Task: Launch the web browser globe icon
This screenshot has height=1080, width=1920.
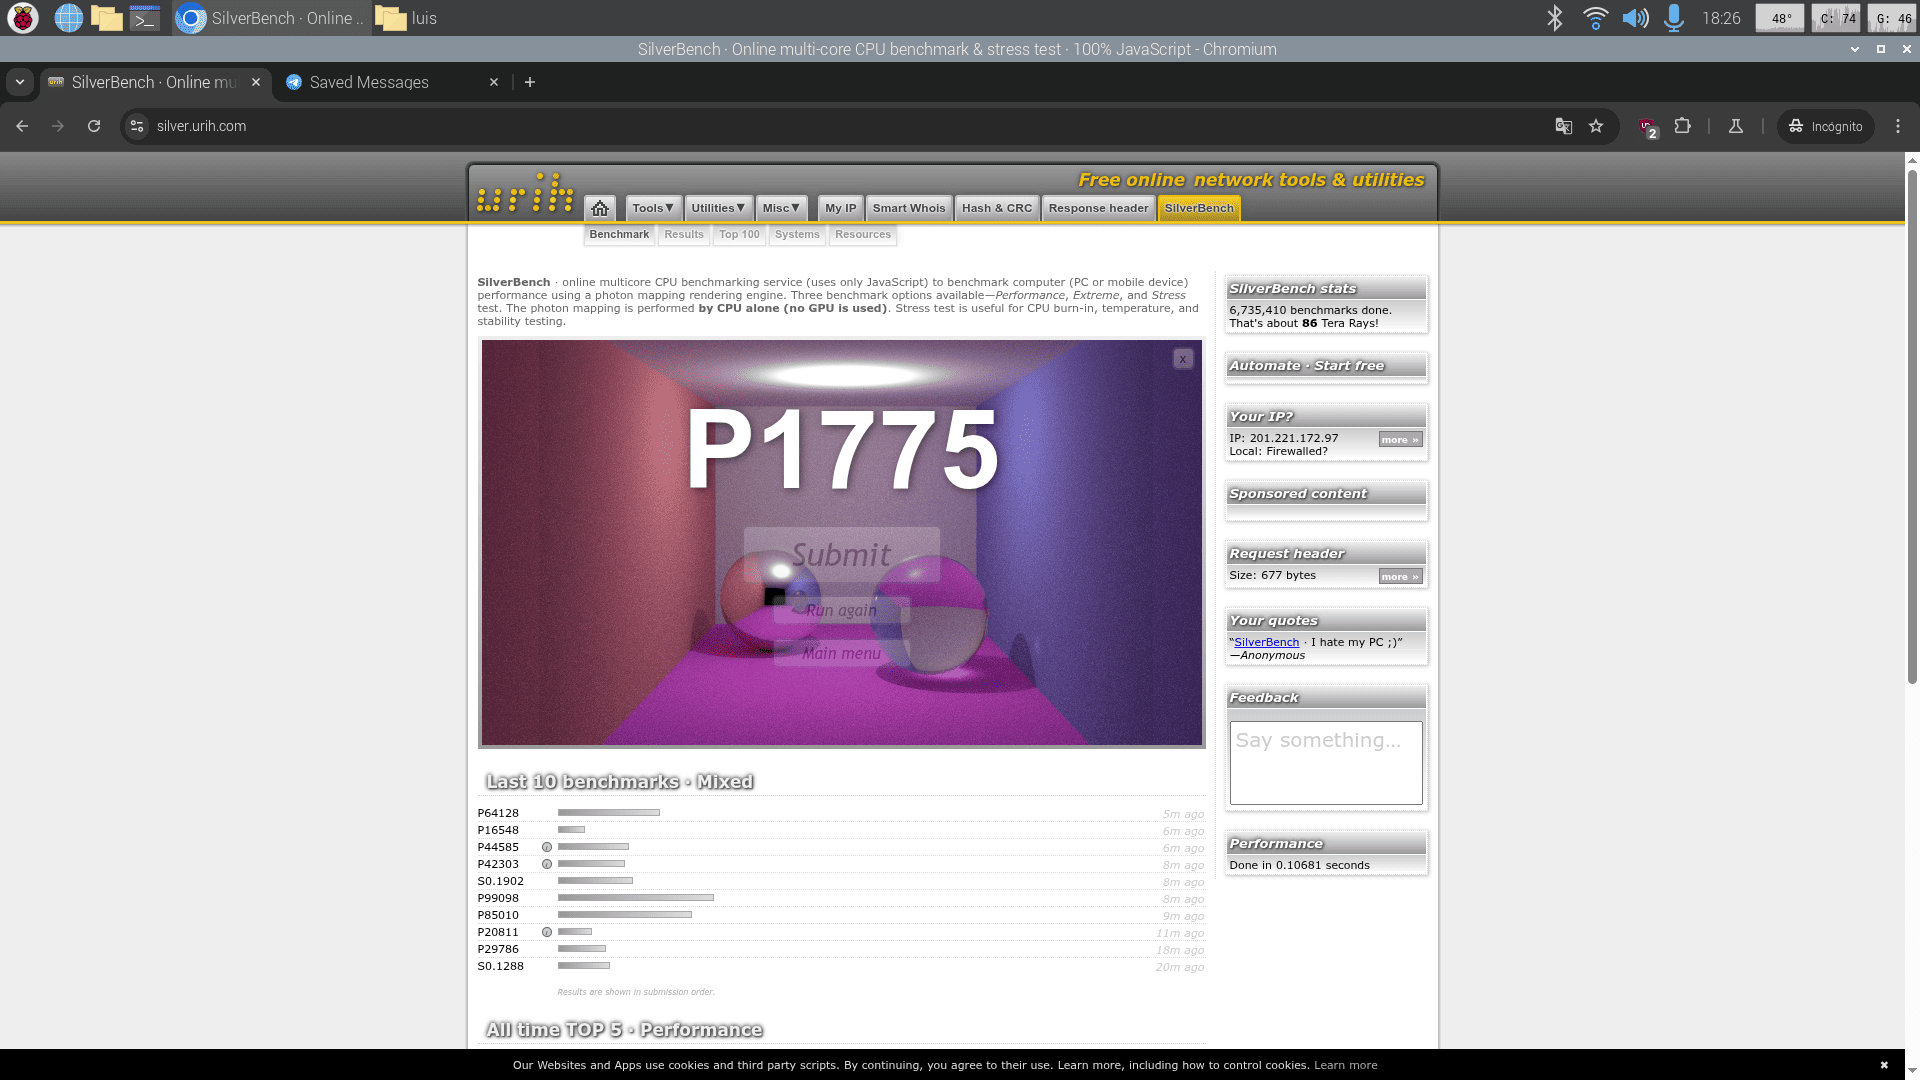Action: coord(68,18)
